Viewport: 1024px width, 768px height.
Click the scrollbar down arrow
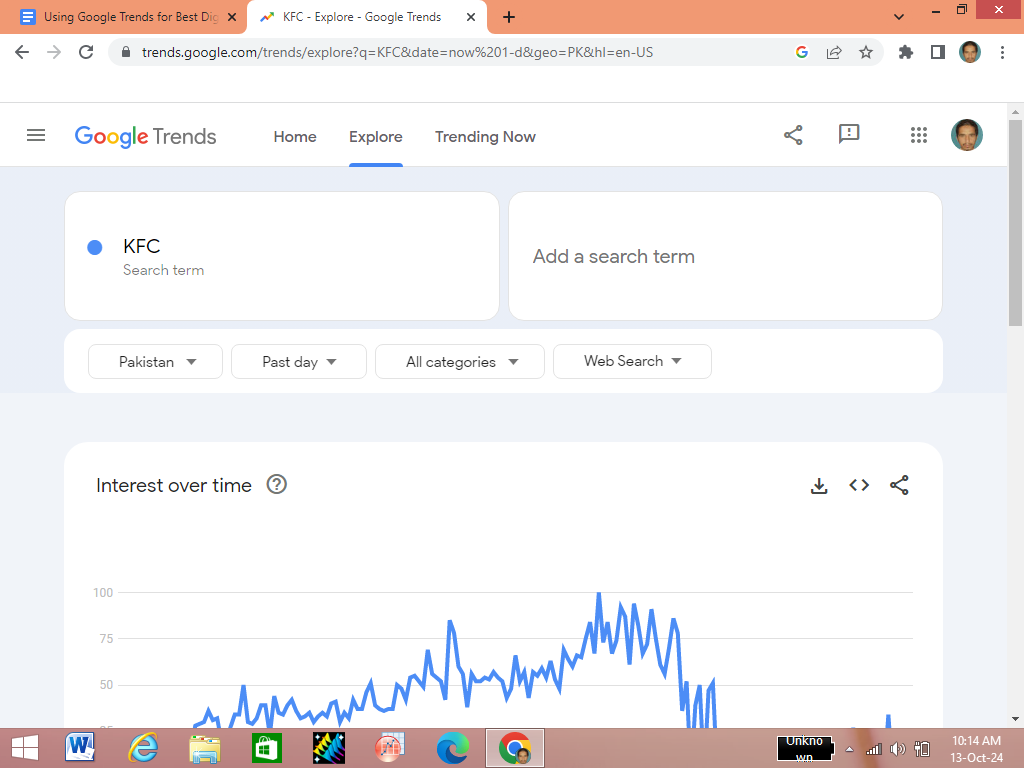[x=1015, y=719]
